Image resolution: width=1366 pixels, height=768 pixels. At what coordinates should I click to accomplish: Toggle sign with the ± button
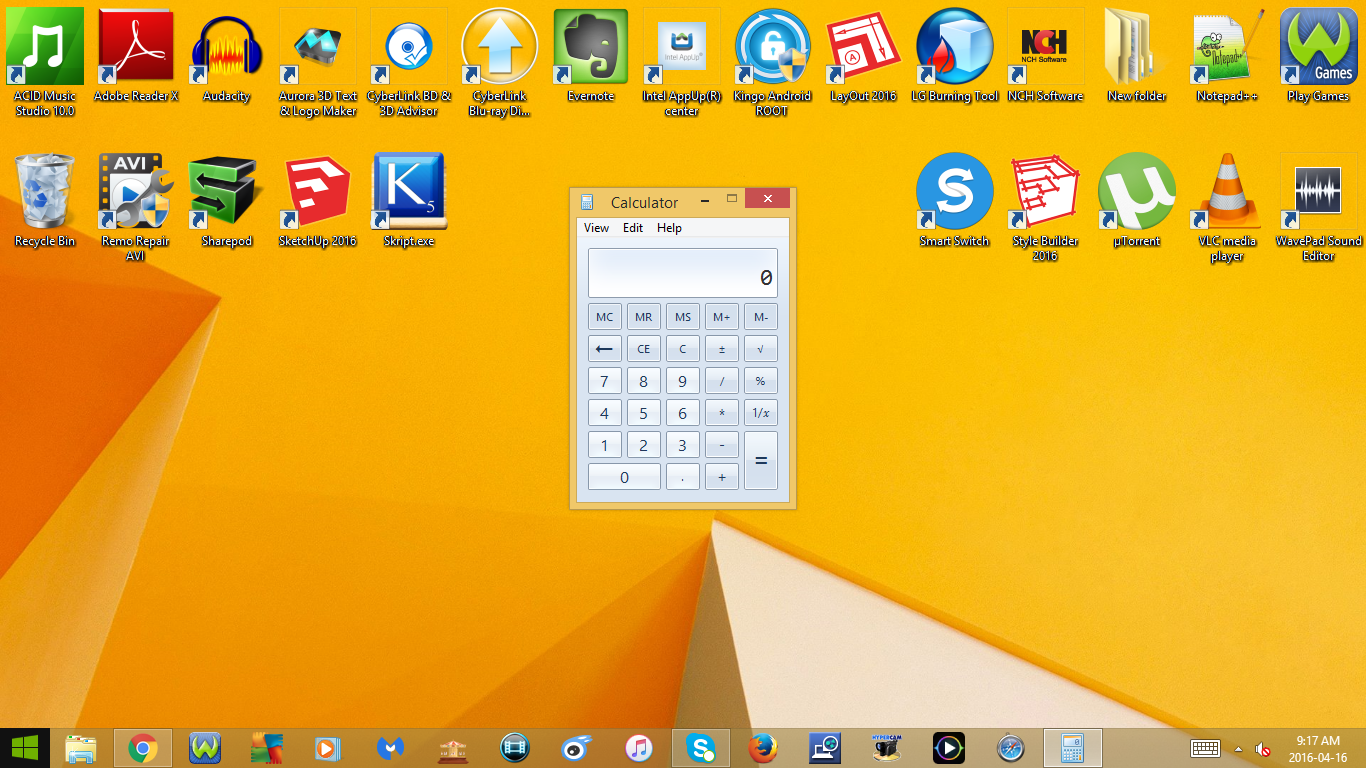[721, 349]
